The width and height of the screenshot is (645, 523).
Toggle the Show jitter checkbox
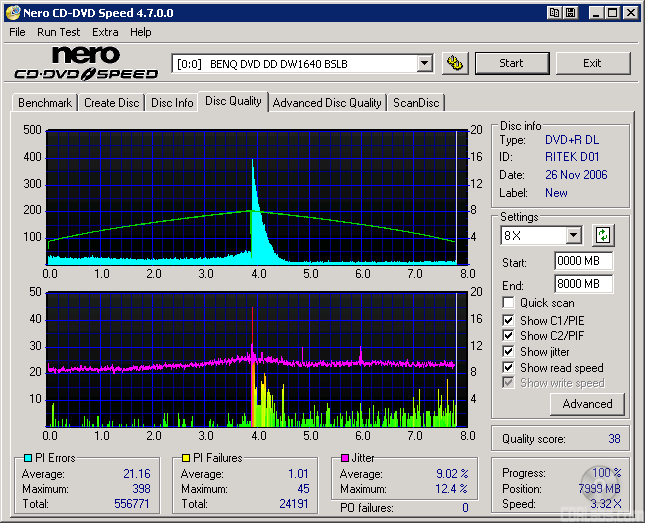pyautogui.click(x=509, y=352)
